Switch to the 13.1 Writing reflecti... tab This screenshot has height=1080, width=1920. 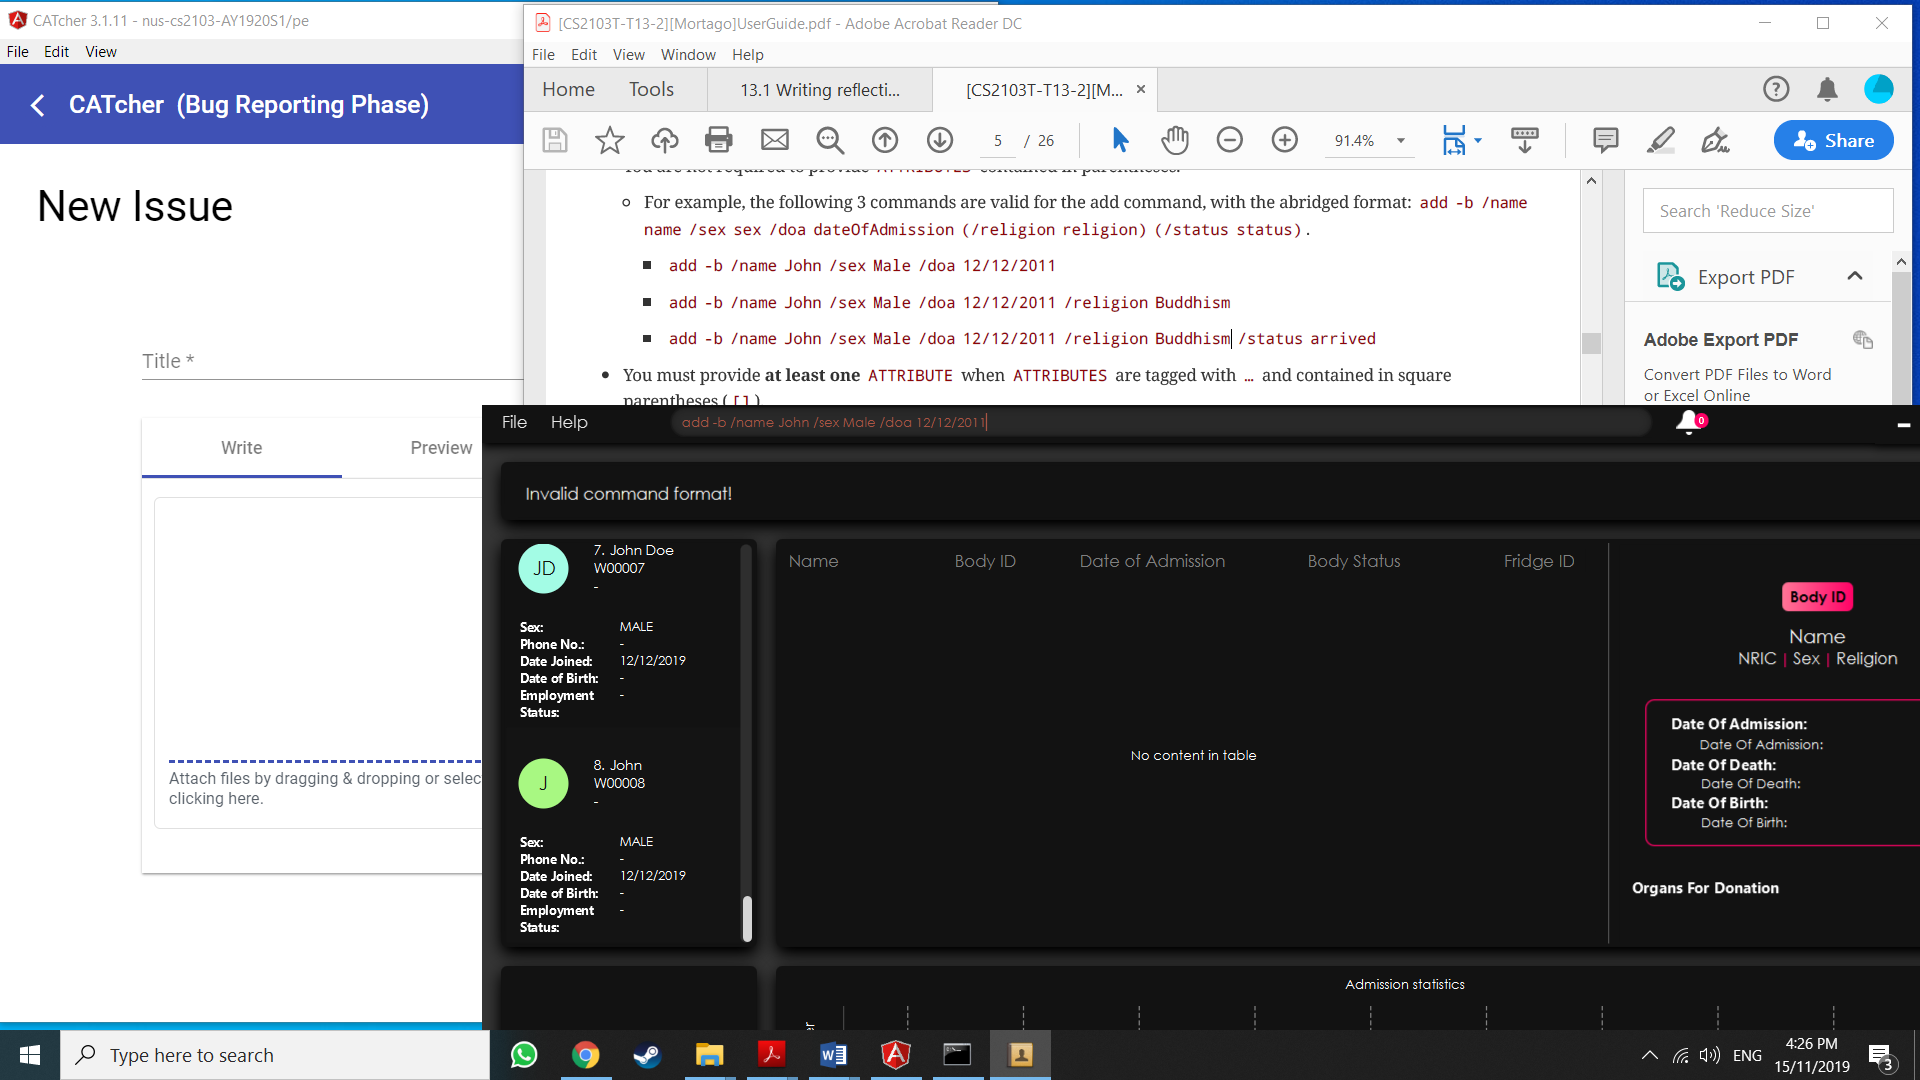point(819,90)
